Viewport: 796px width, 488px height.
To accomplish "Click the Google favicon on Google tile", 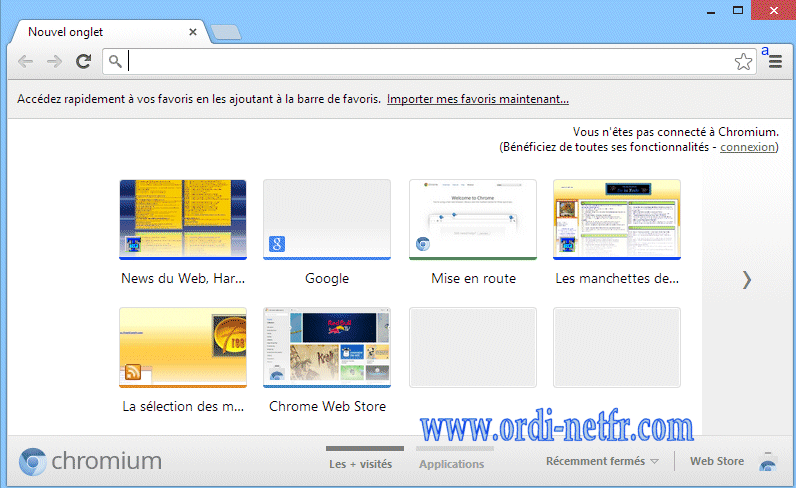I will point(277,244).
